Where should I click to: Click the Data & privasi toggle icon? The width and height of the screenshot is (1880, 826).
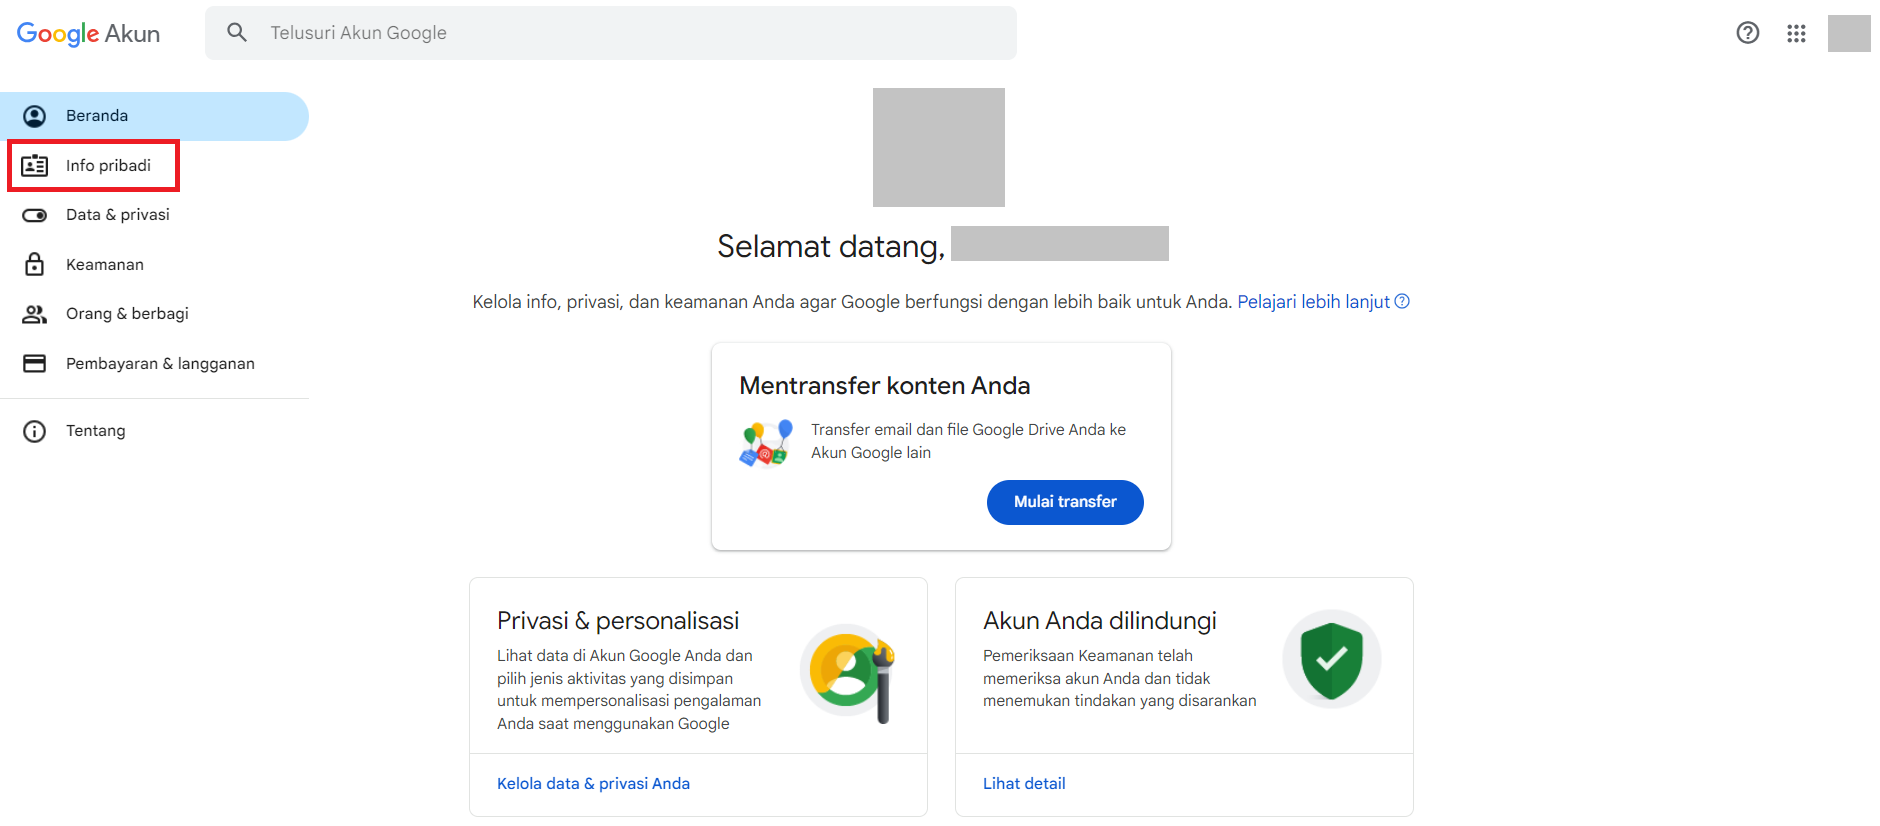pos(35,215)
